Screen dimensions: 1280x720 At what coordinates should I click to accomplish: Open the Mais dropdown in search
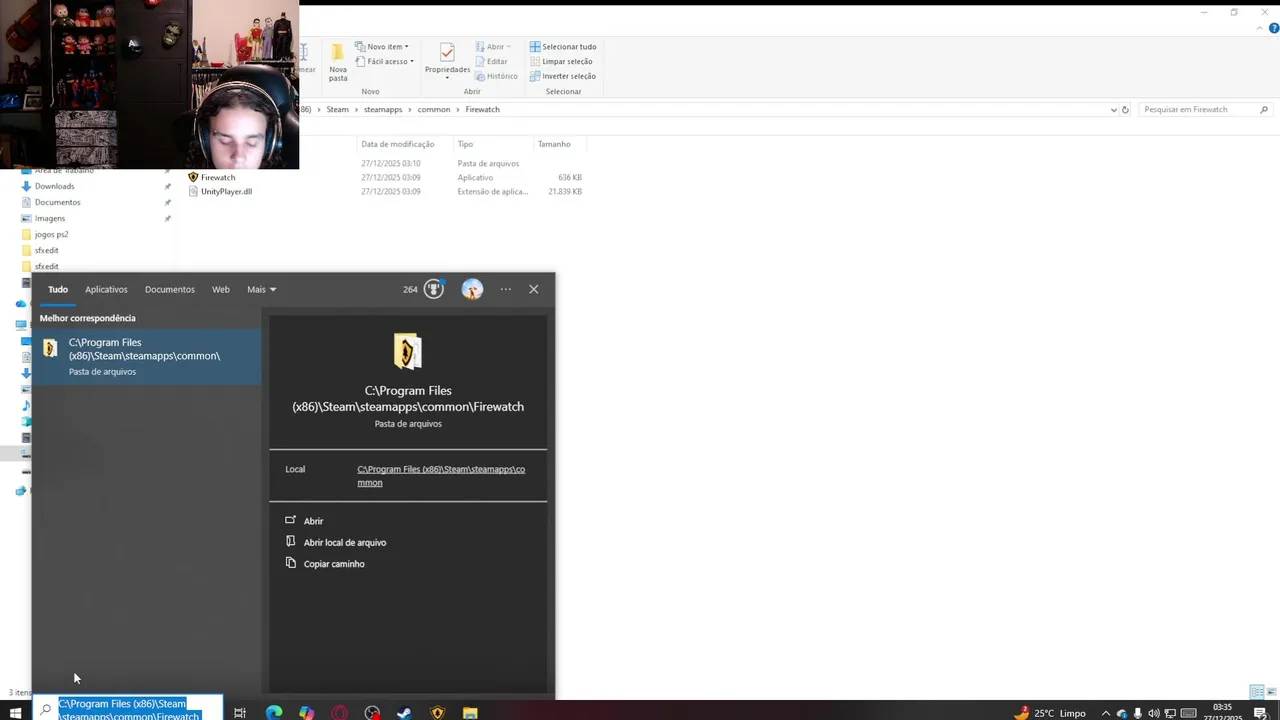tap(261, 289)
